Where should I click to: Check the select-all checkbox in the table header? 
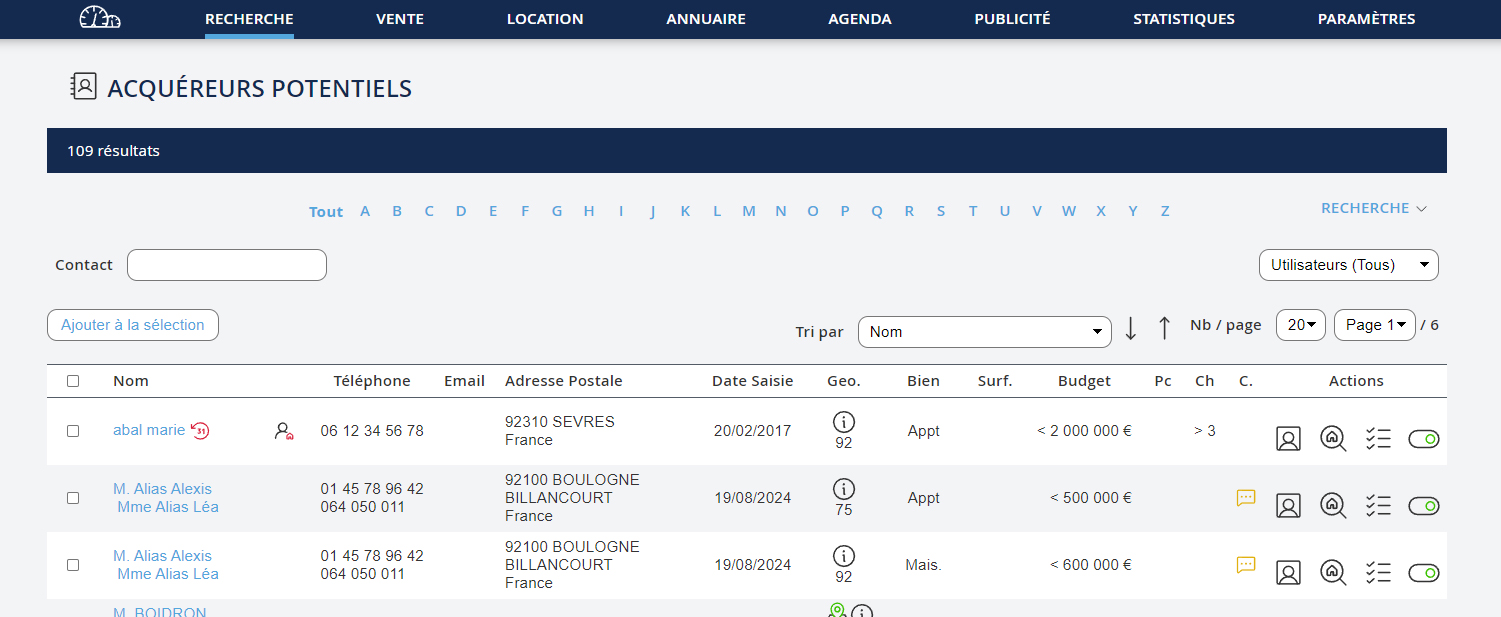(73, 381)
